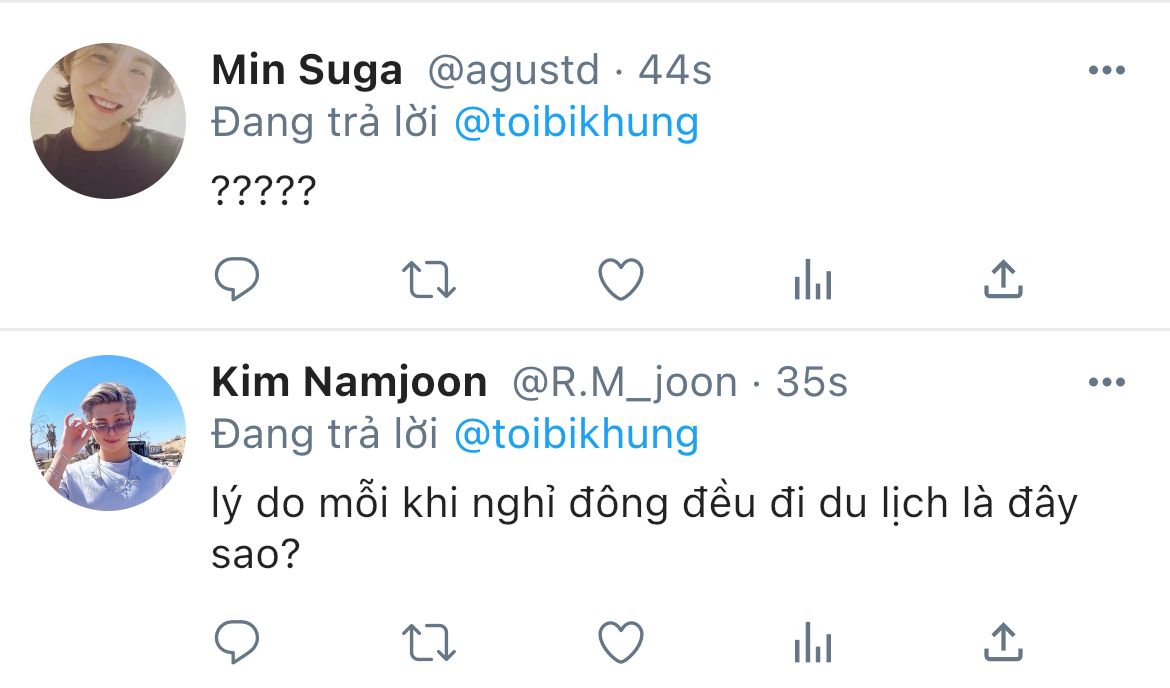
Task: Open more options on Min Suga's tweet
Action: pos(1106,71)
